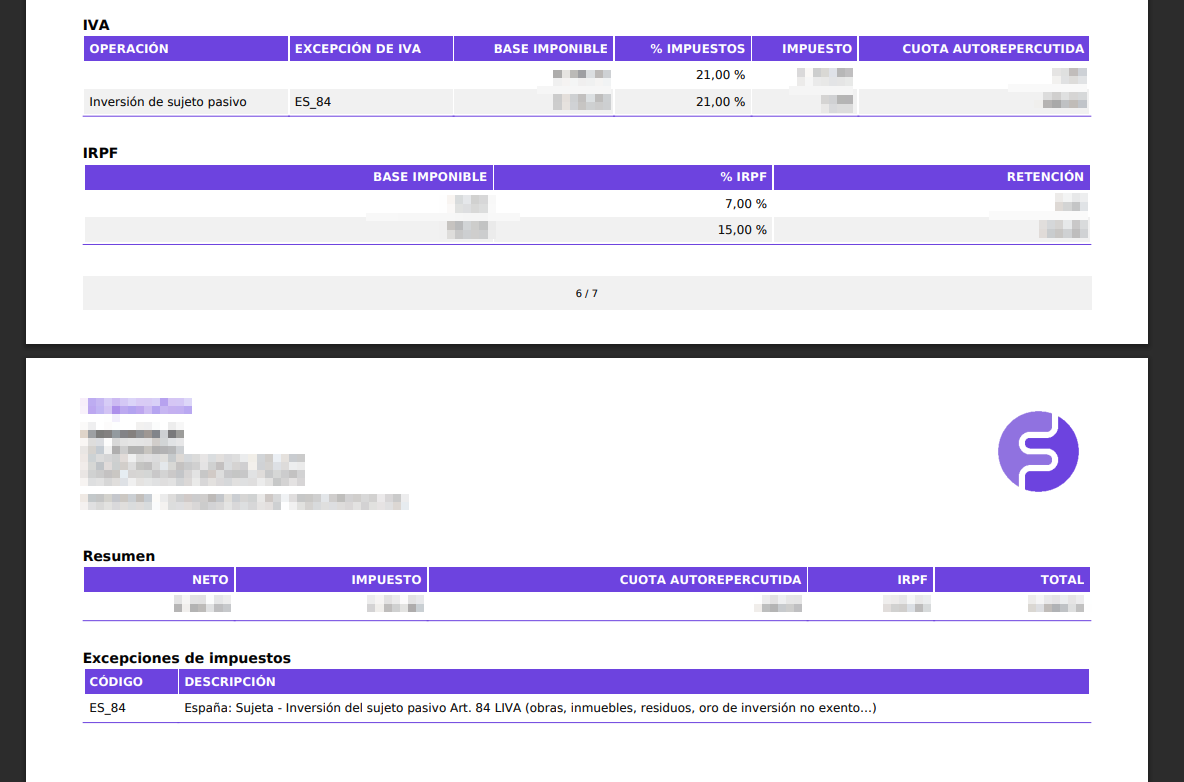Click ES_84 in the IVA table row

coord(313,102)
